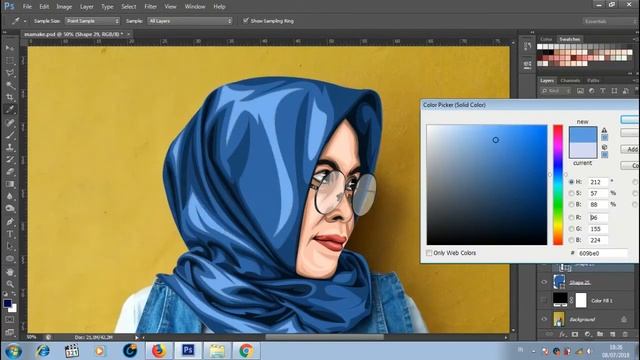
Task: Select the Blur tool
Action: click(9, 196)
